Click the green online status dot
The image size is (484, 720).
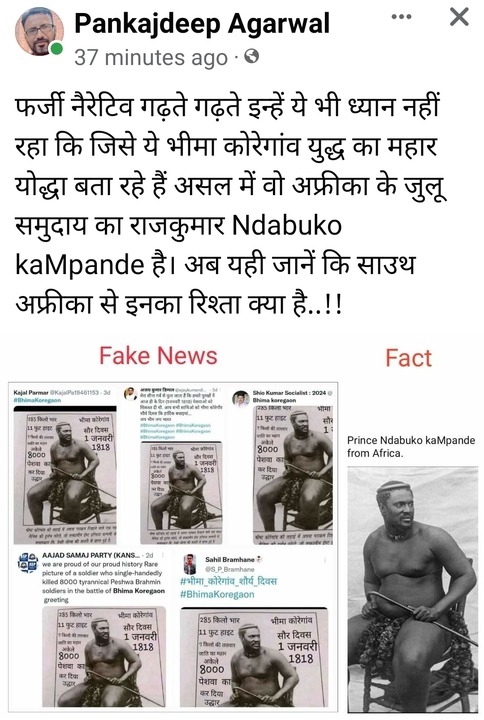[56, 48]
